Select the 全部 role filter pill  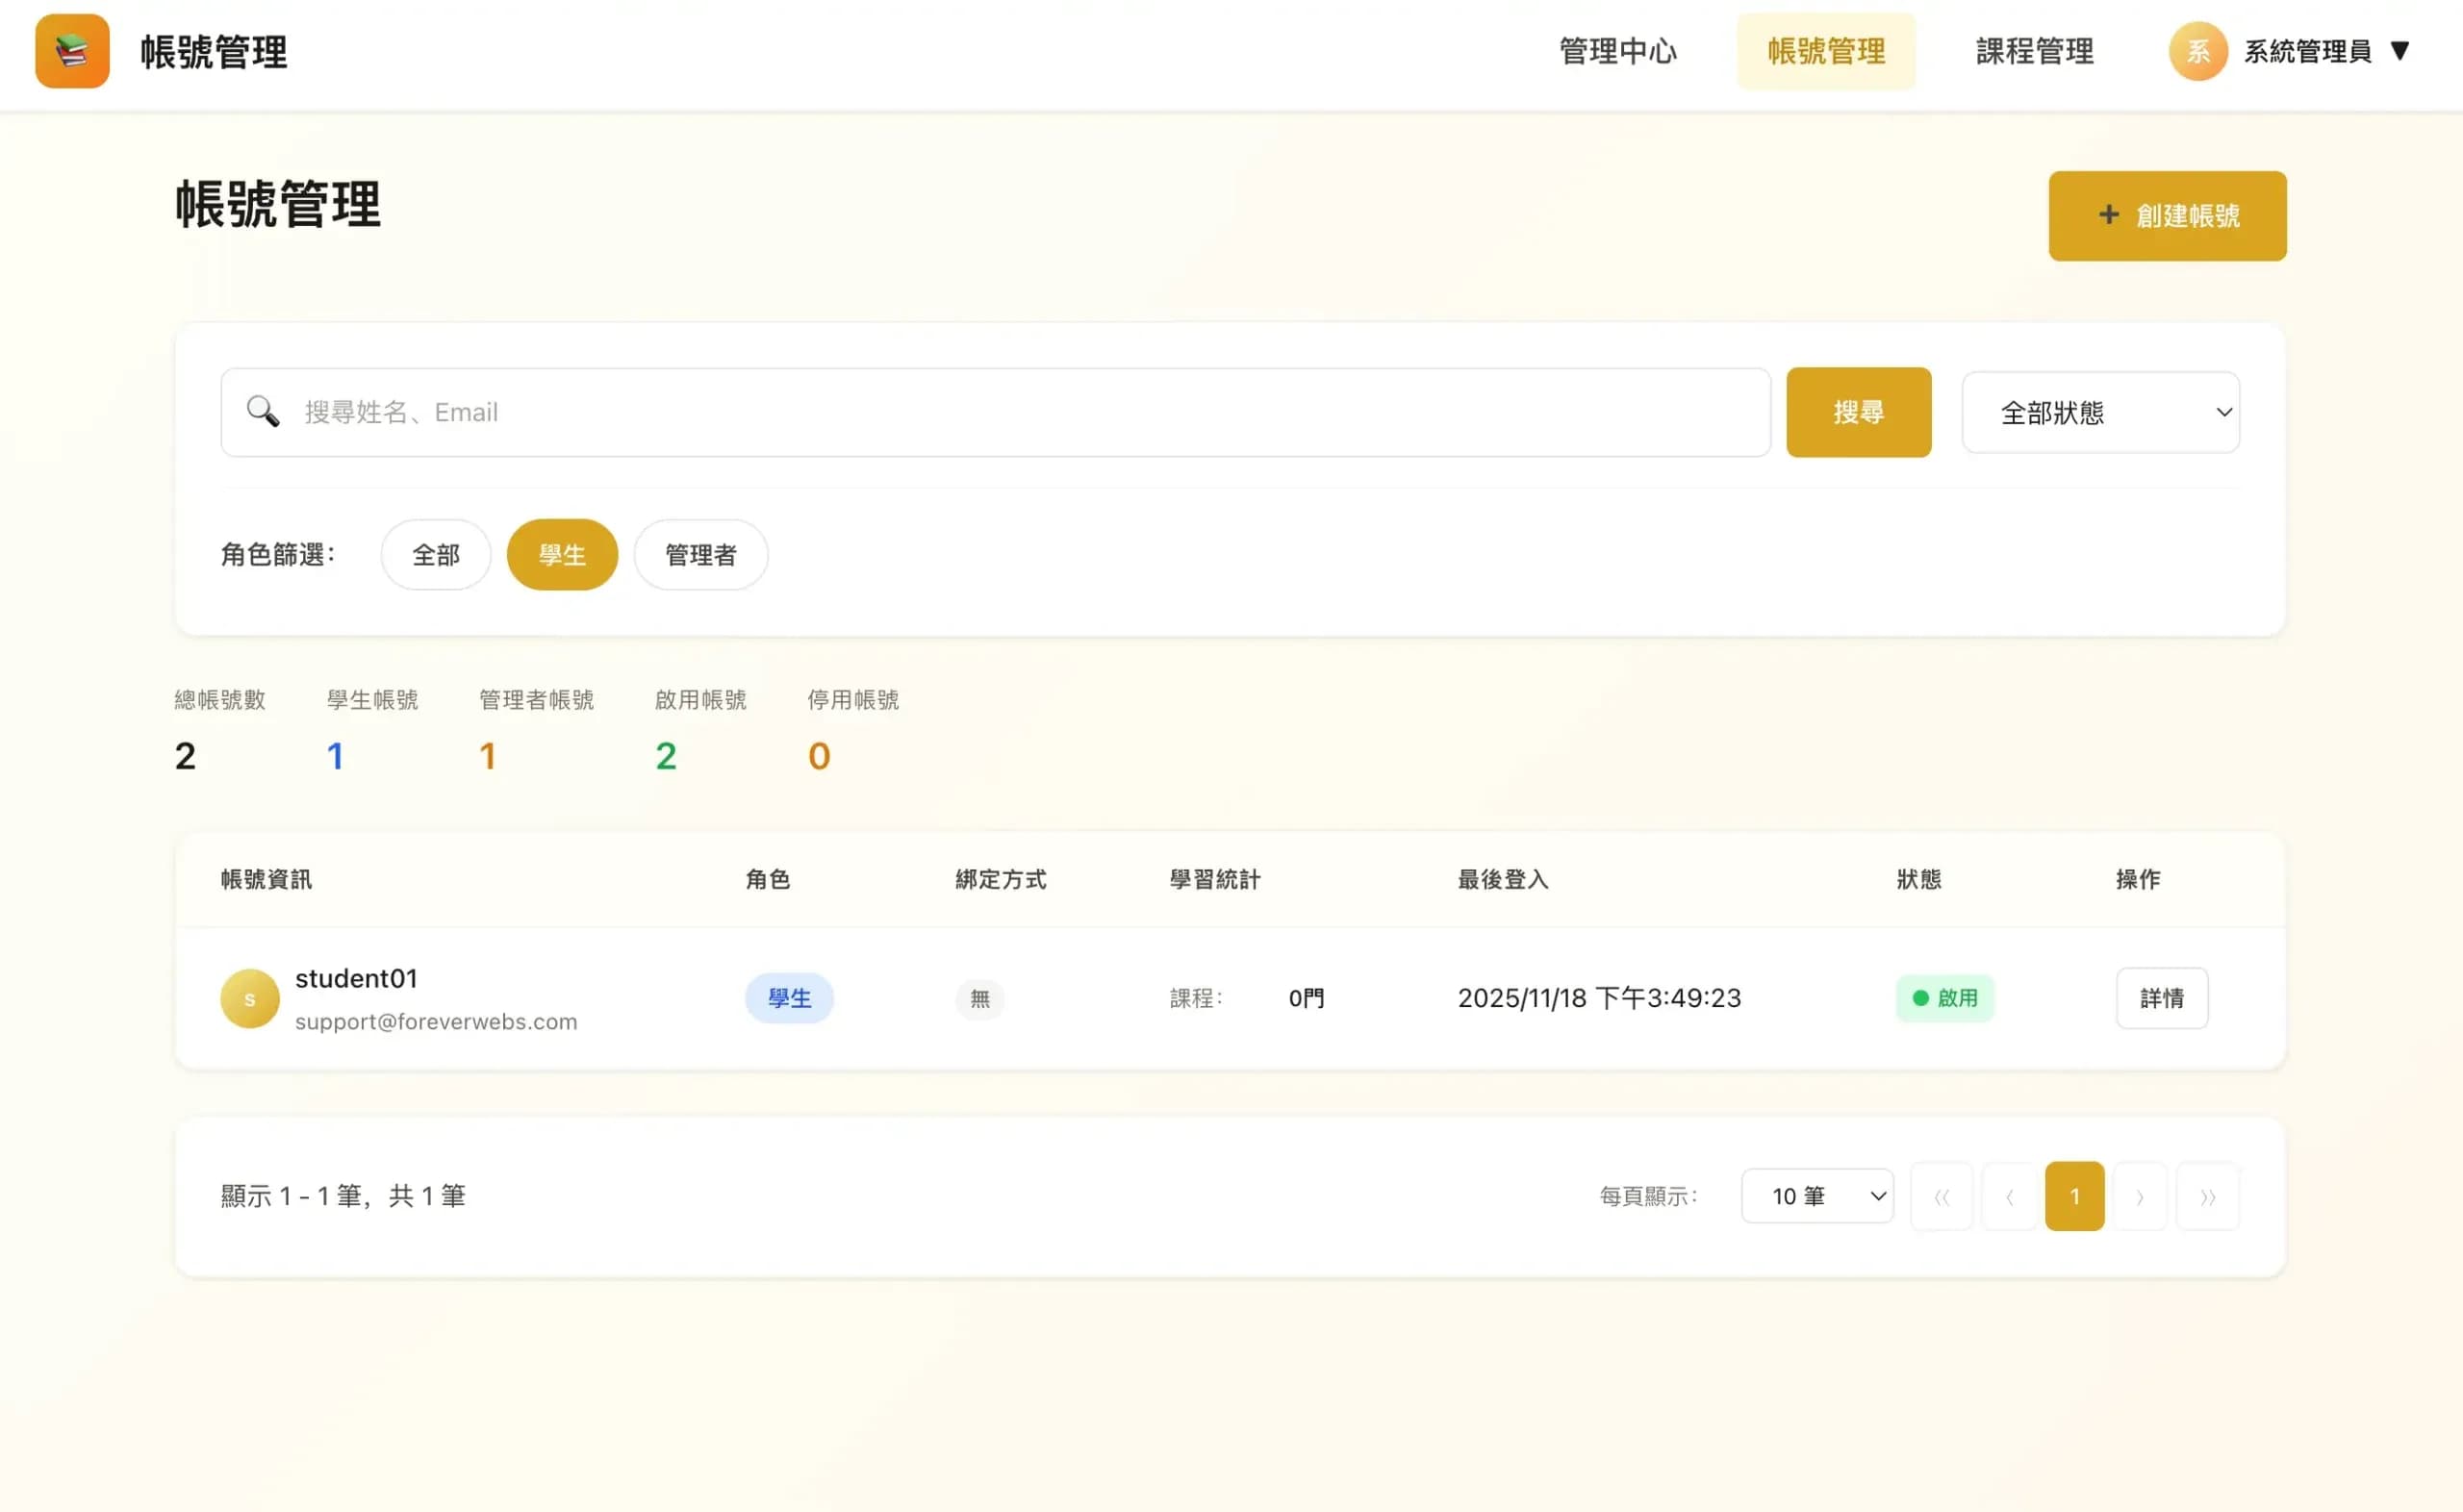click(435, 554)
